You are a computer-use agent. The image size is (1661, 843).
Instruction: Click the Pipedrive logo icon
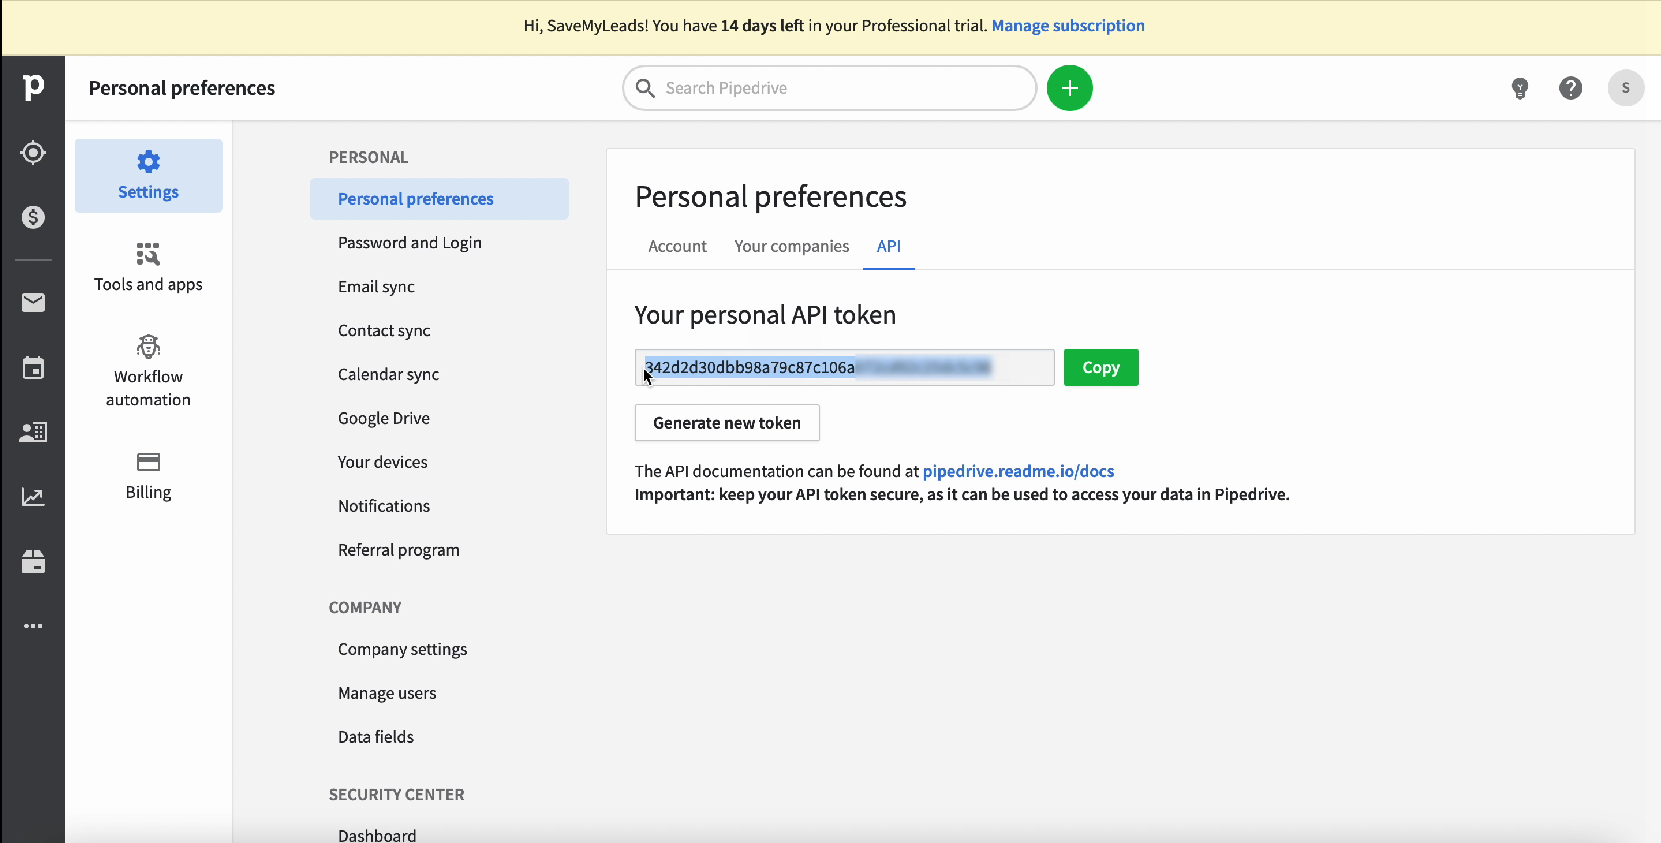(x=33, y=88)
